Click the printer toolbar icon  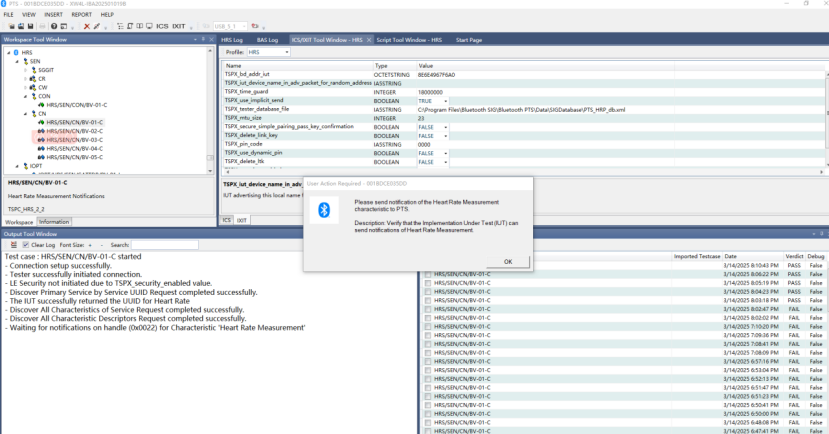coord(42,26)
